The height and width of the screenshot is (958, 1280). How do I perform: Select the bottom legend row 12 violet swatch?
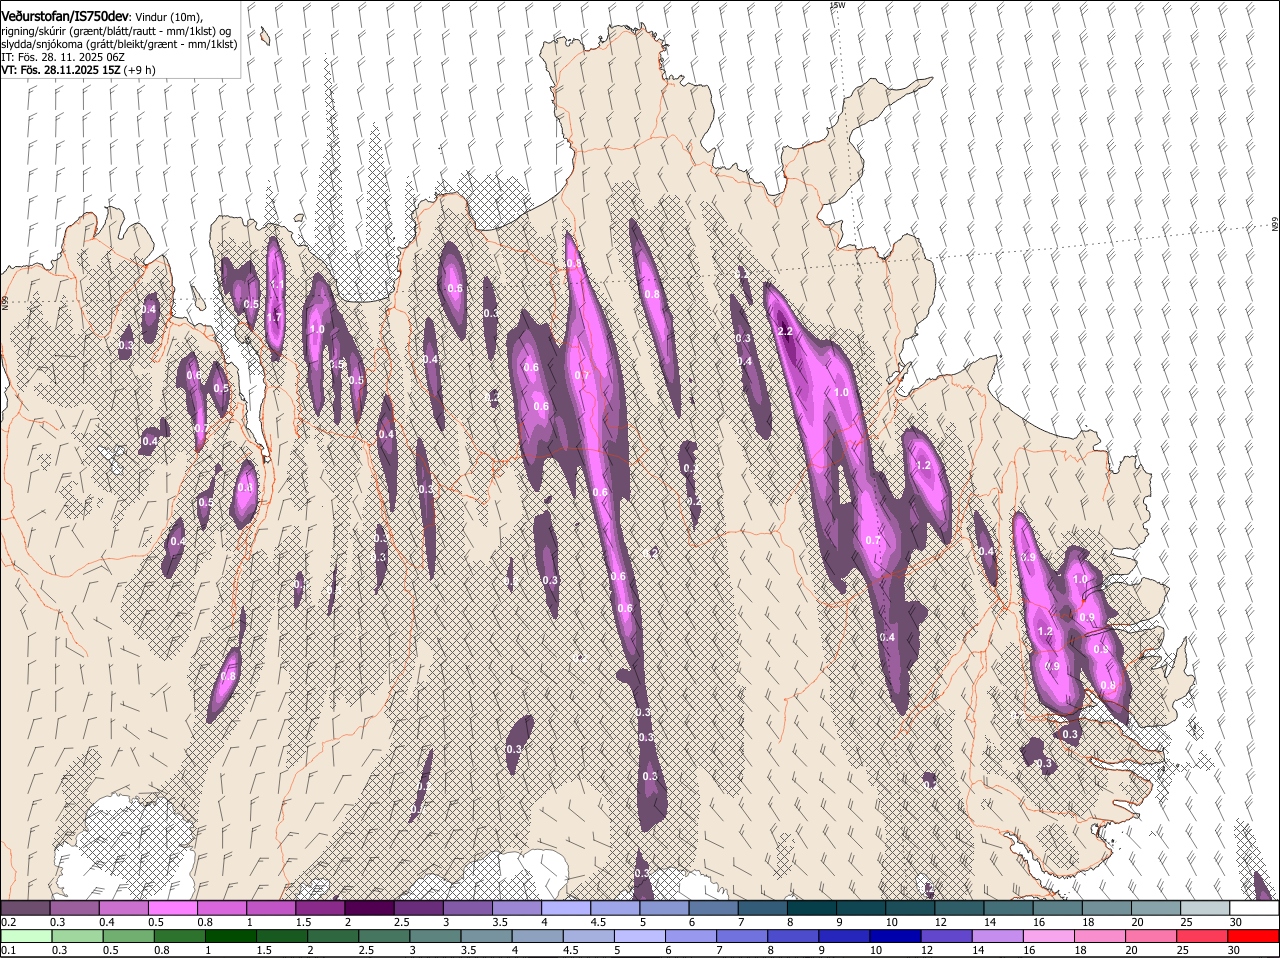pos(946,937)
